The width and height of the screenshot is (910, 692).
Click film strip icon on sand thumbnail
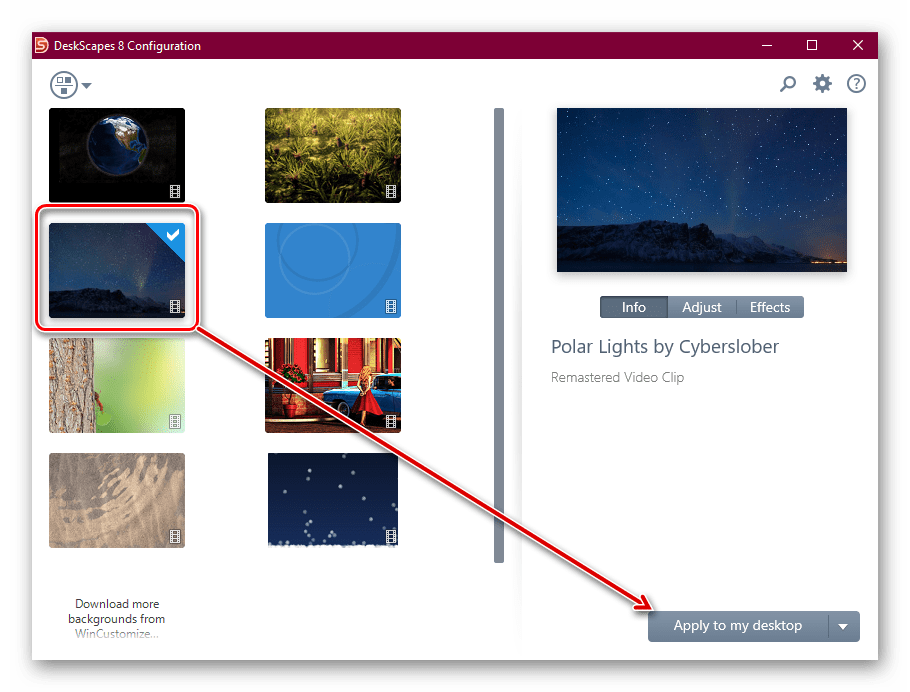(x=175, y=536)
